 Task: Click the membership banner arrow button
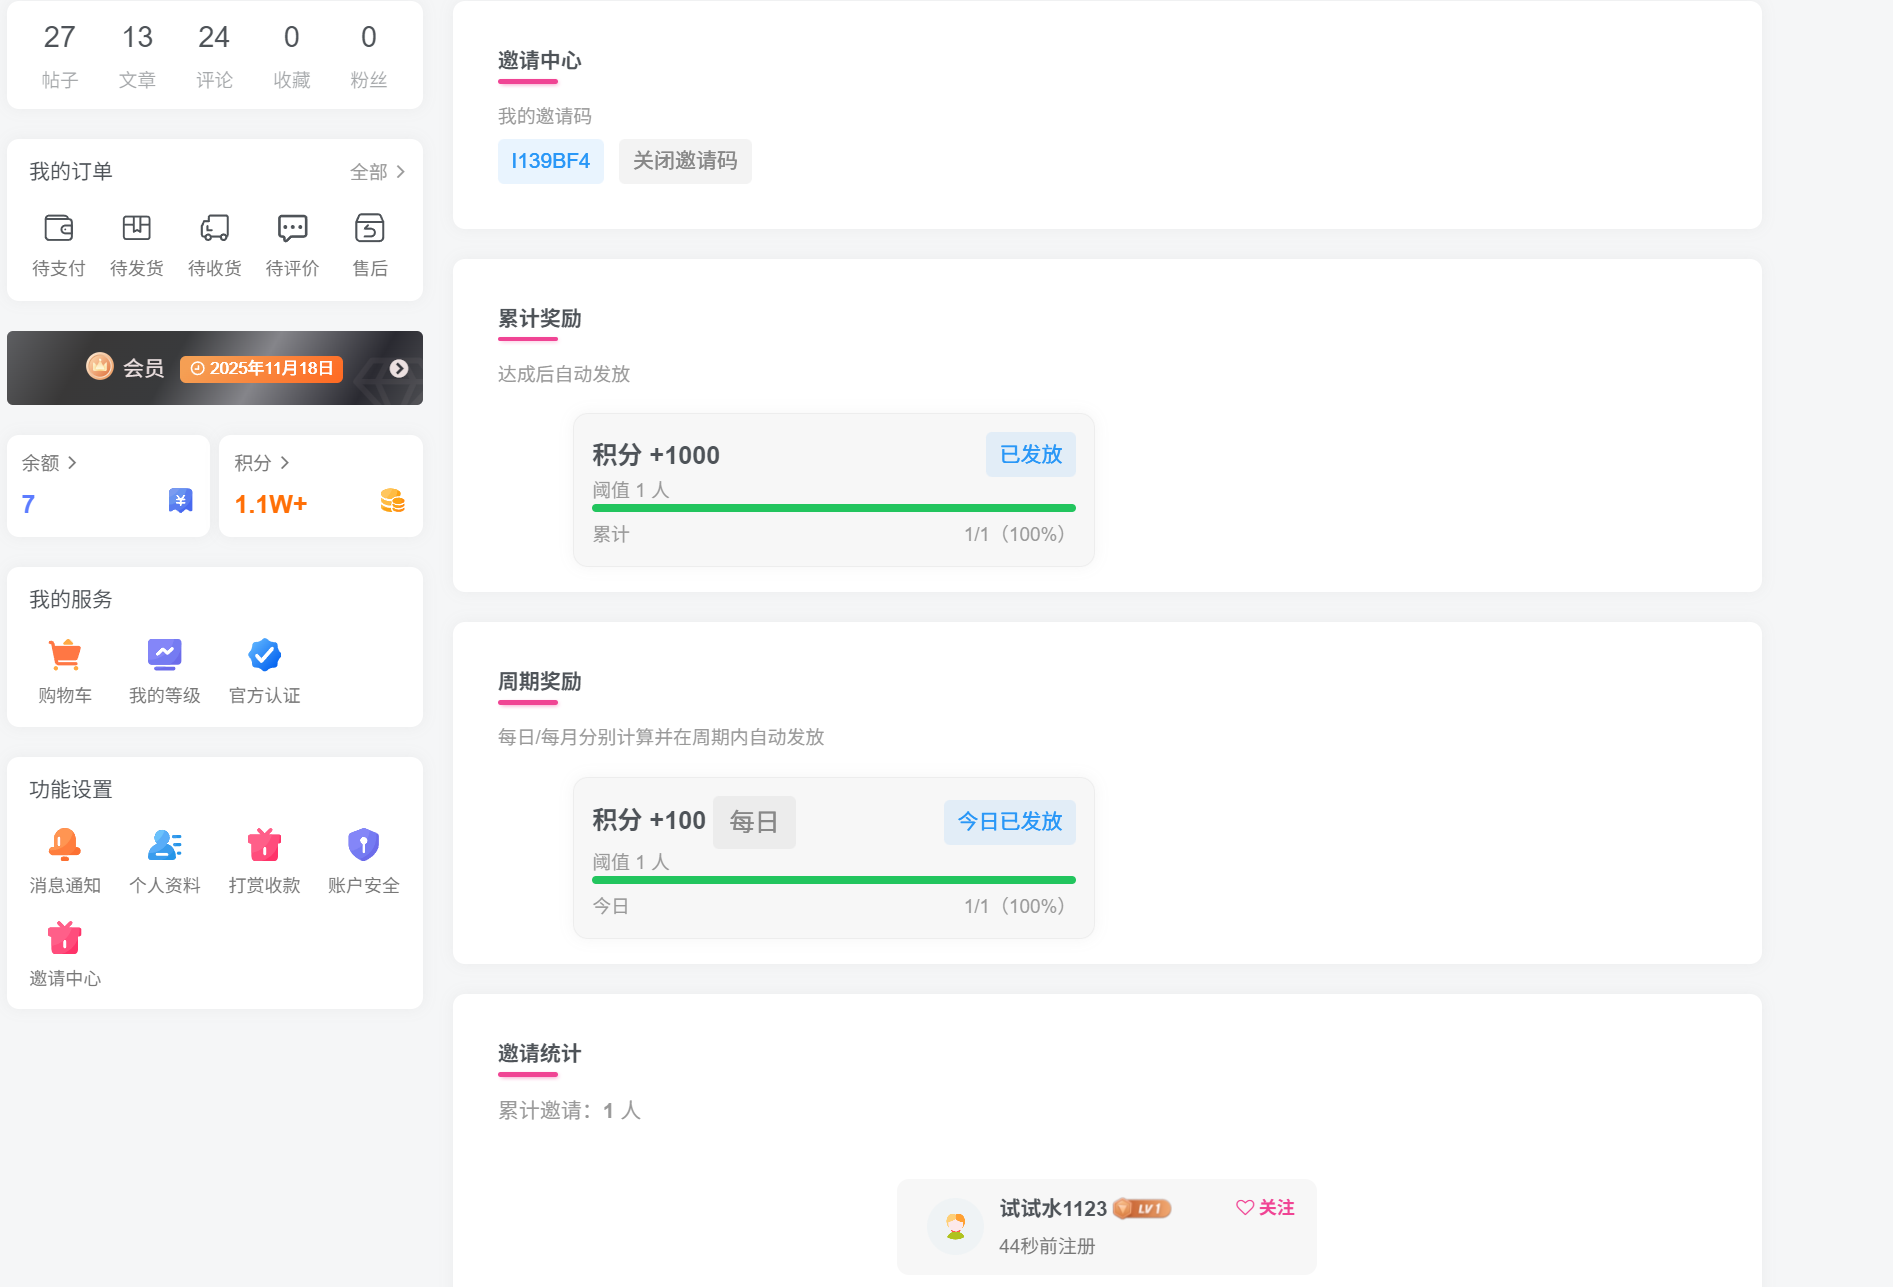(399, 368)
